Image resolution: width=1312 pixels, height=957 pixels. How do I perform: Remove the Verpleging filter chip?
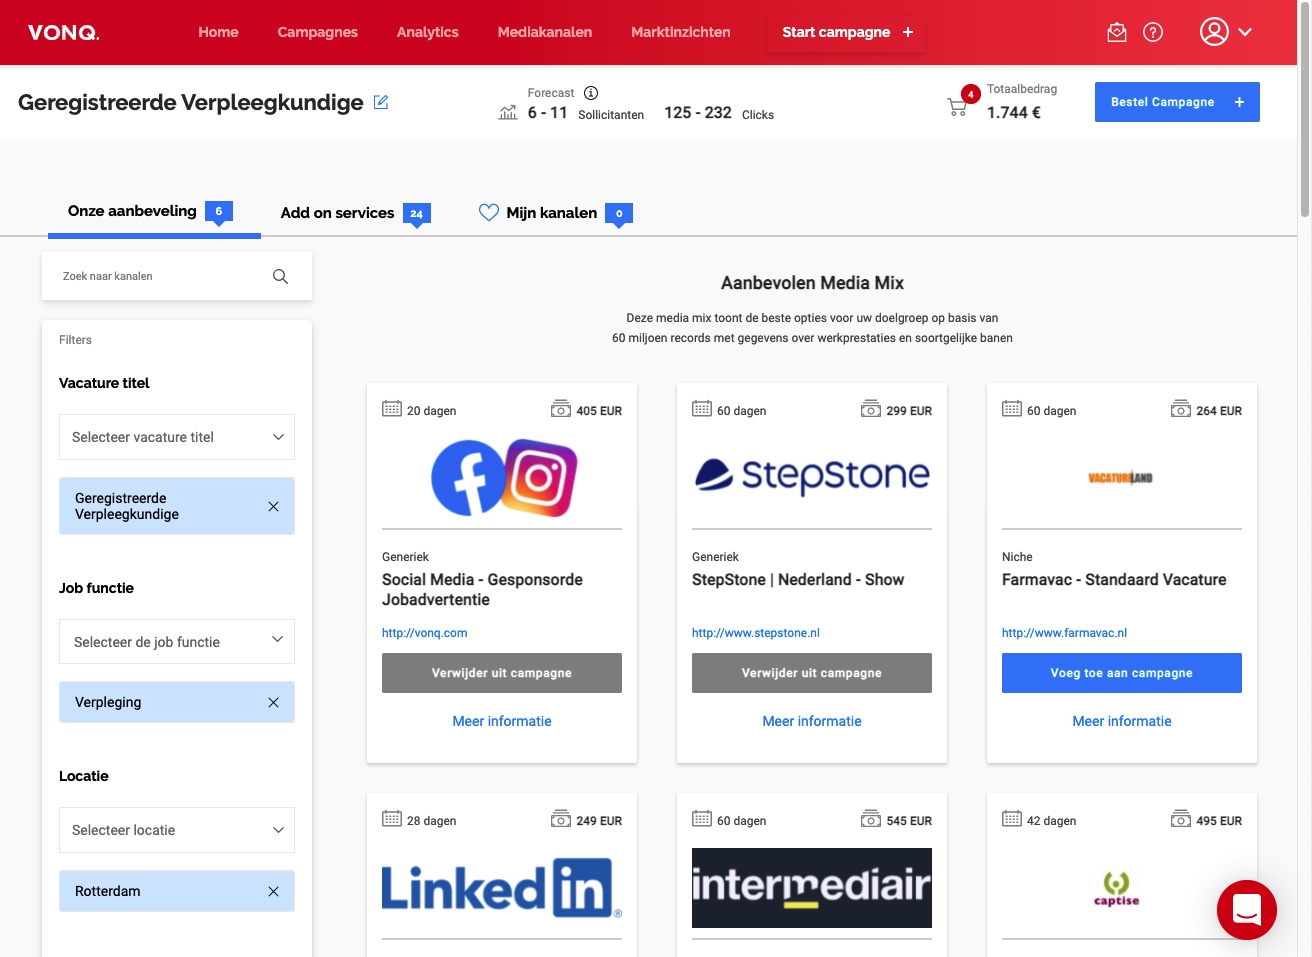273,703
